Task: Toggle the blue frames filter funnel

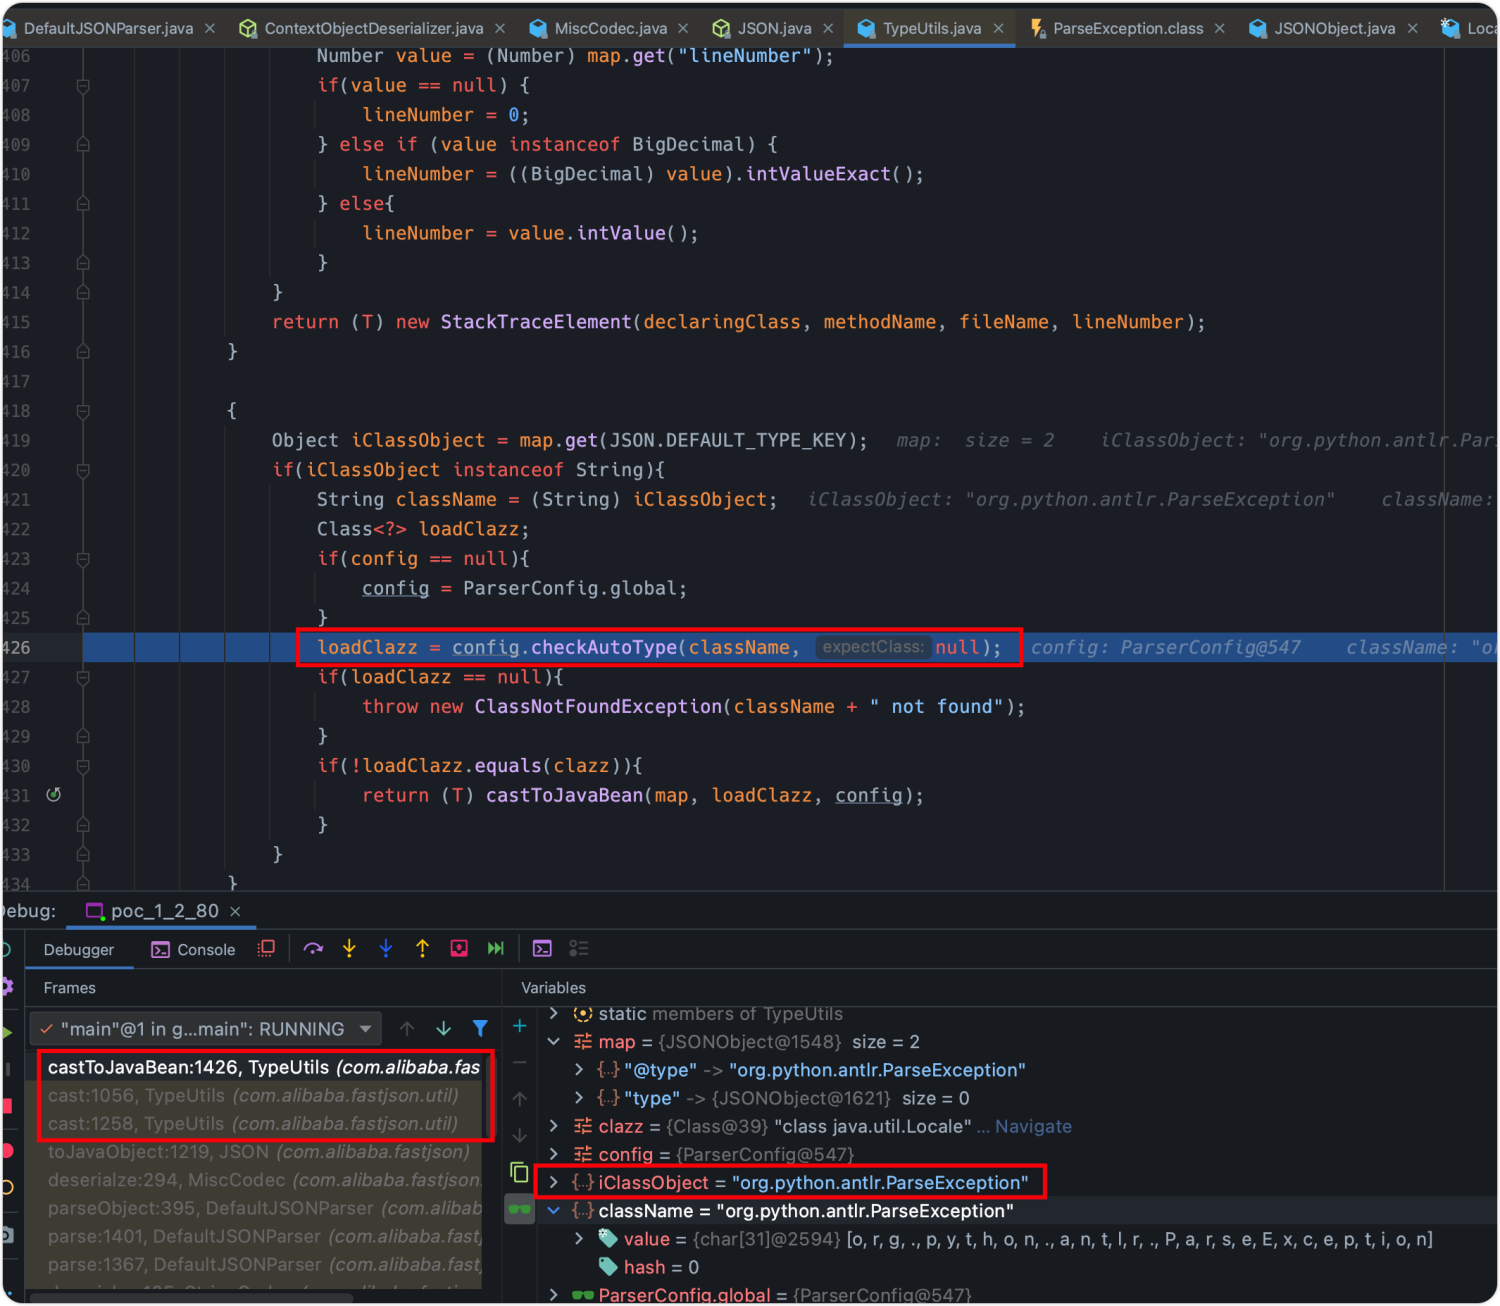Action: tap(480, 1028)
